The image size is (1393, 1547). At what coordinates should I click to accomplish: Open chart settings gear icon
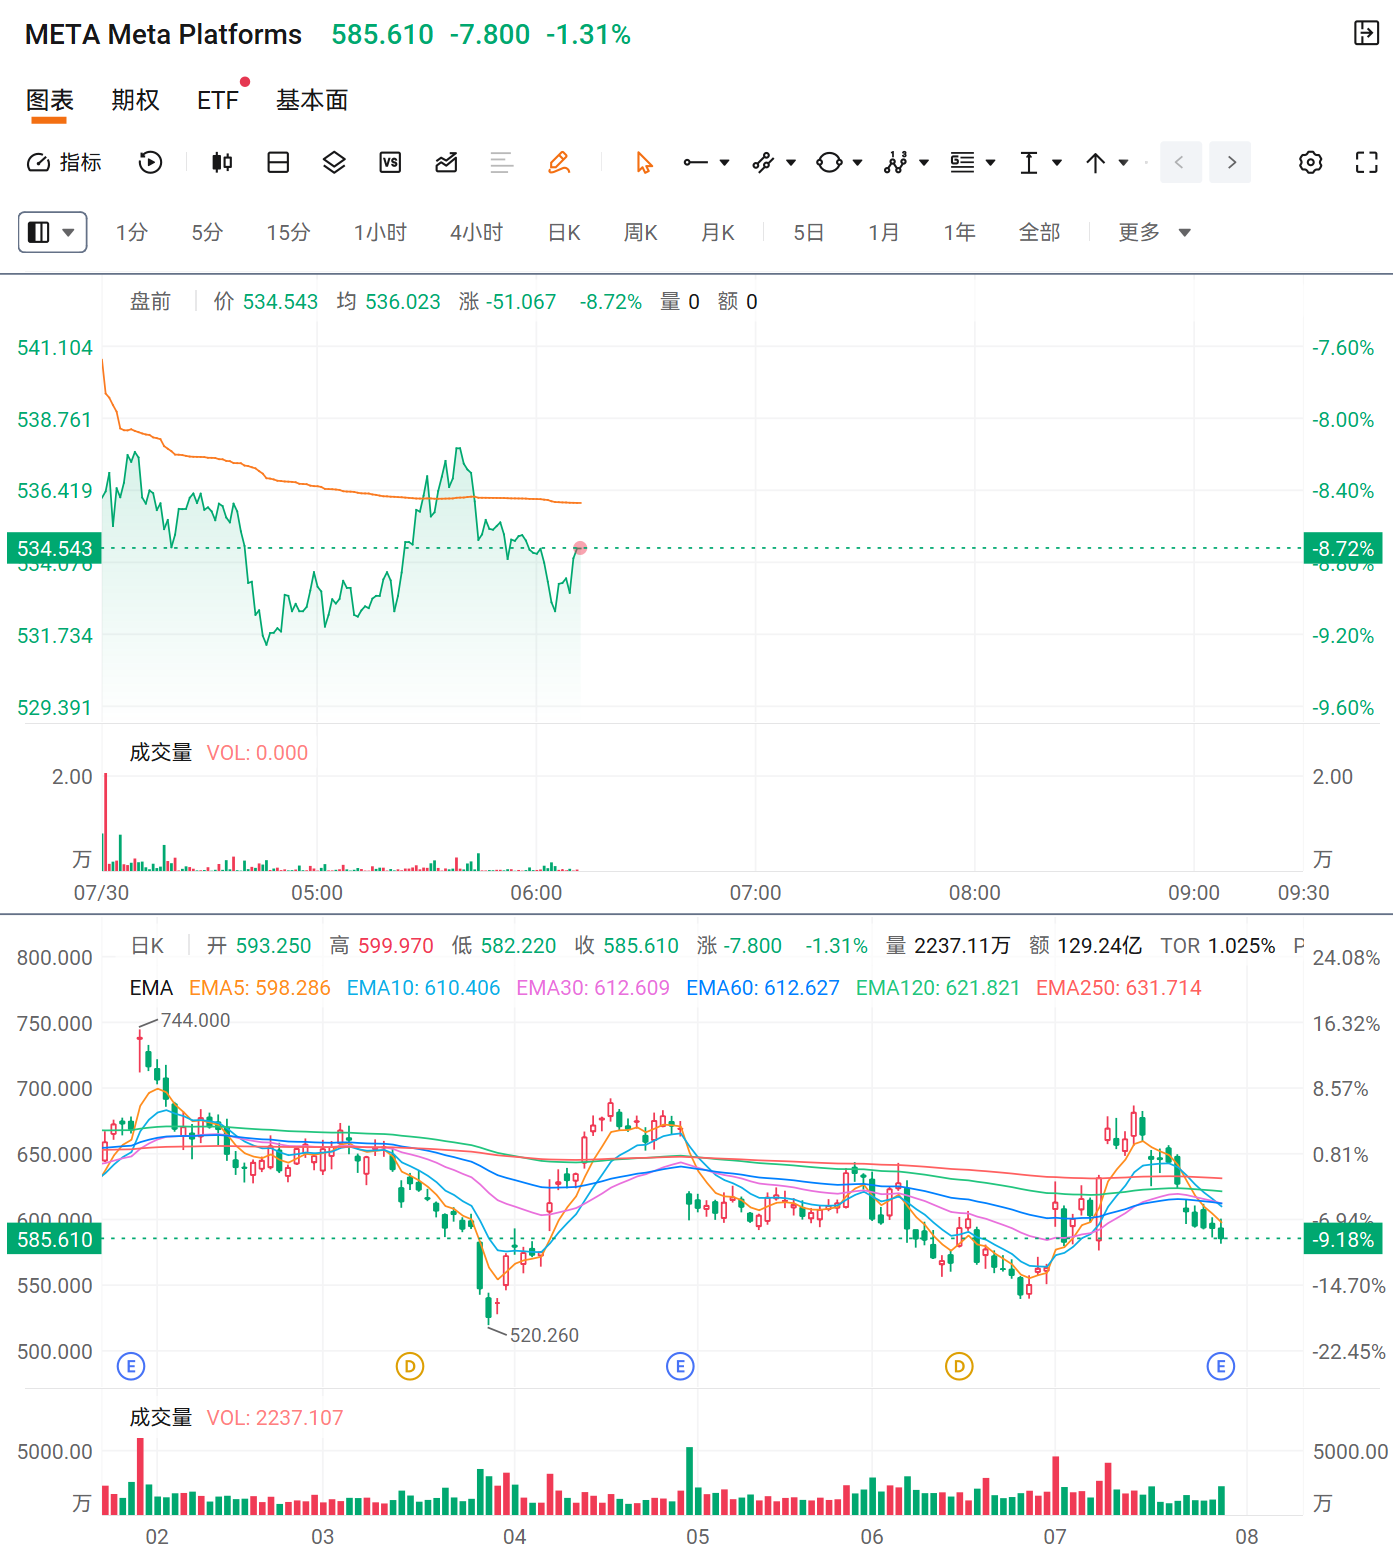(x=1310, y=162)
